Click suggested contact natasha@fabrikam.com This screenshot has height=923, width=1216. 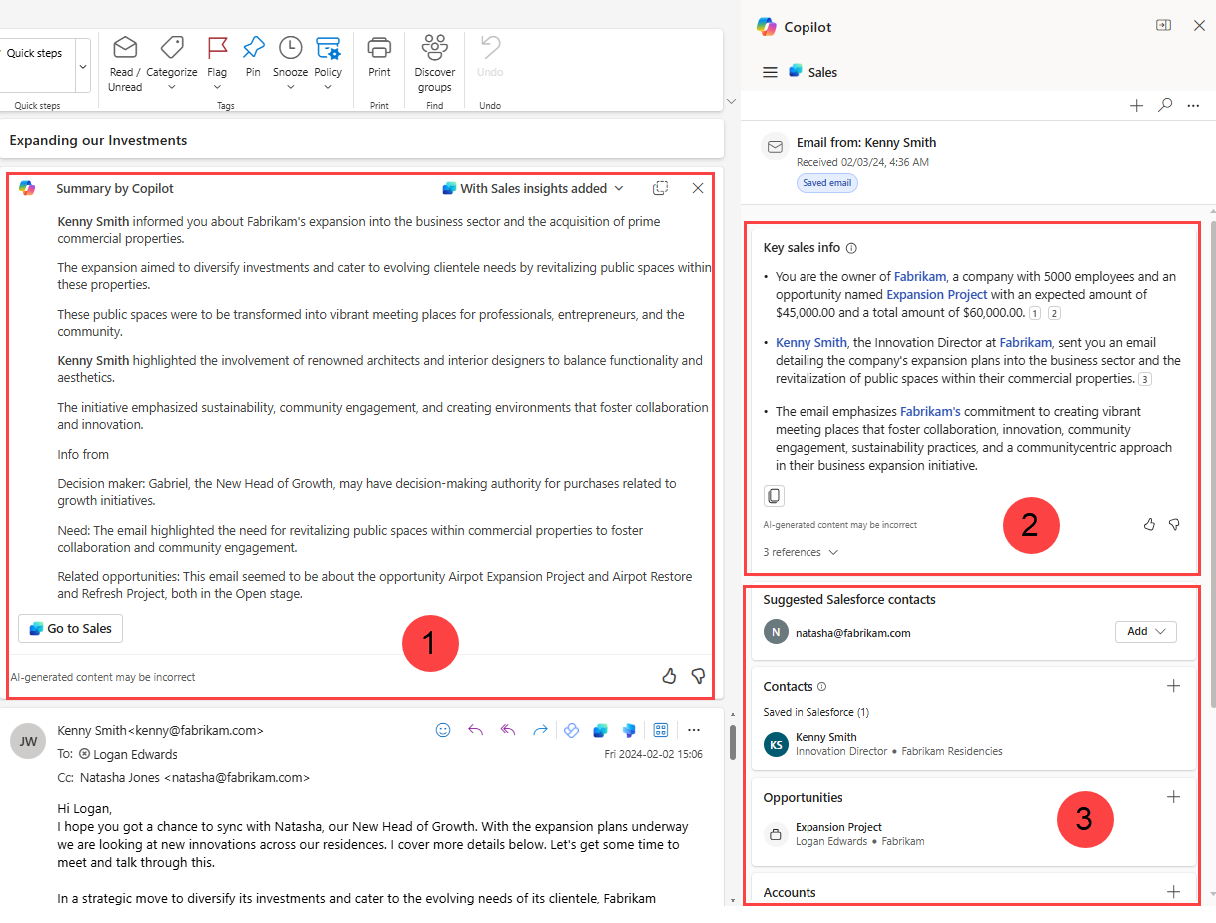coord(852,632)
